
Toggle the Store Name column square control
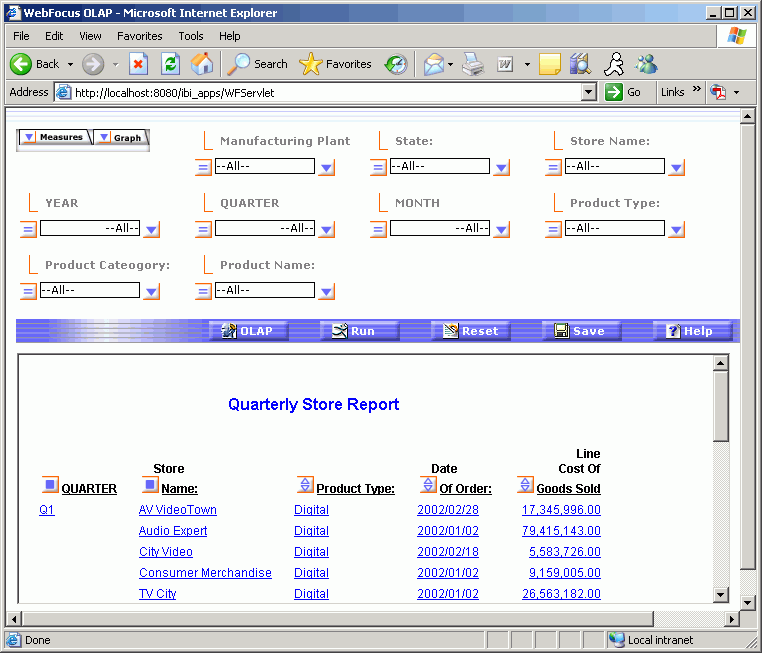pyautogui.click(x=150, y=485)
